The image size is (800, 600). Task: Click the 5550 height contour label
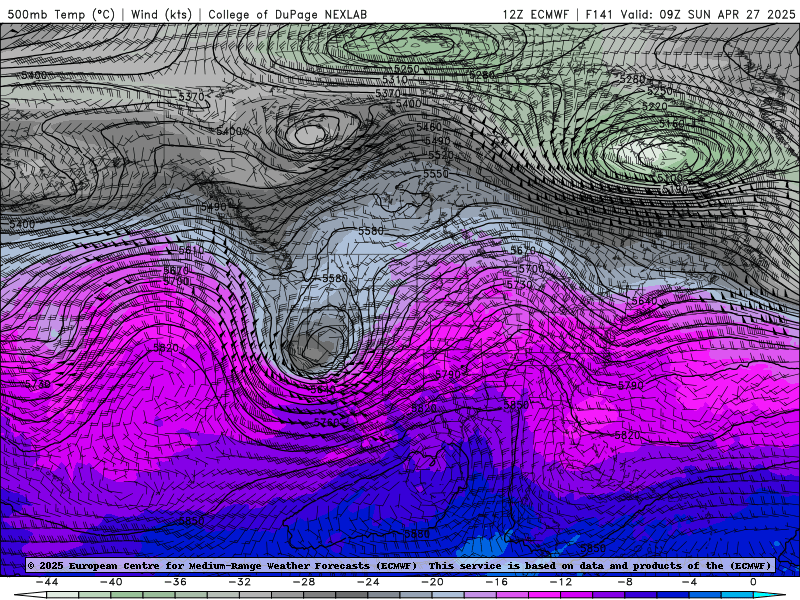point(436,173)
